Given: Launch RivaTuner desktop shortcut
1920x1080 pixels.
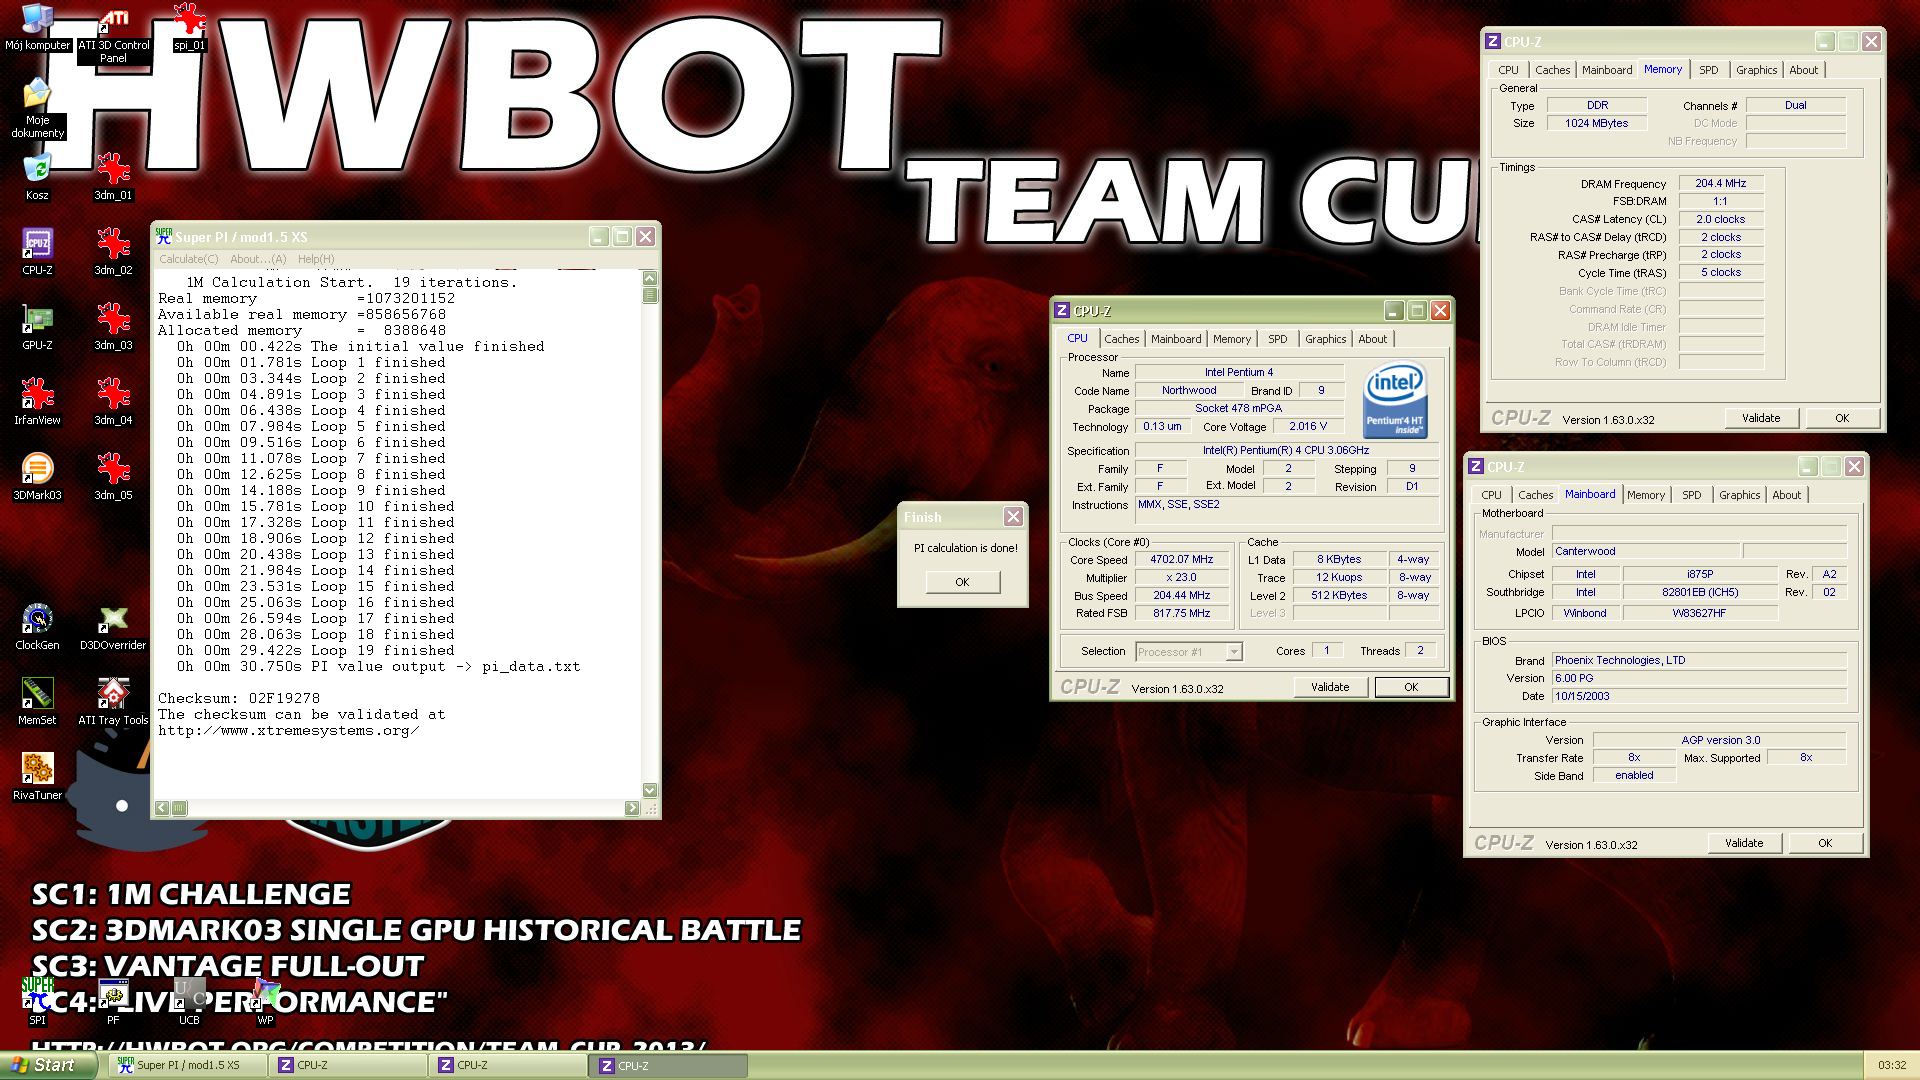Looking at the screenshot, I should [37, 777].
